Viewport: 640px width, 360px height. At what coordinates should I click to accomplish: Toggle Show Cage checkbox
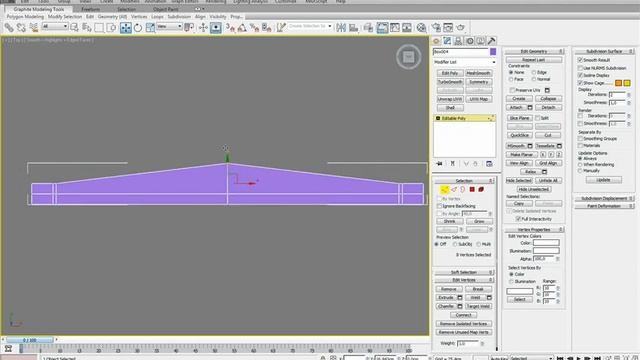coord(580,83)
